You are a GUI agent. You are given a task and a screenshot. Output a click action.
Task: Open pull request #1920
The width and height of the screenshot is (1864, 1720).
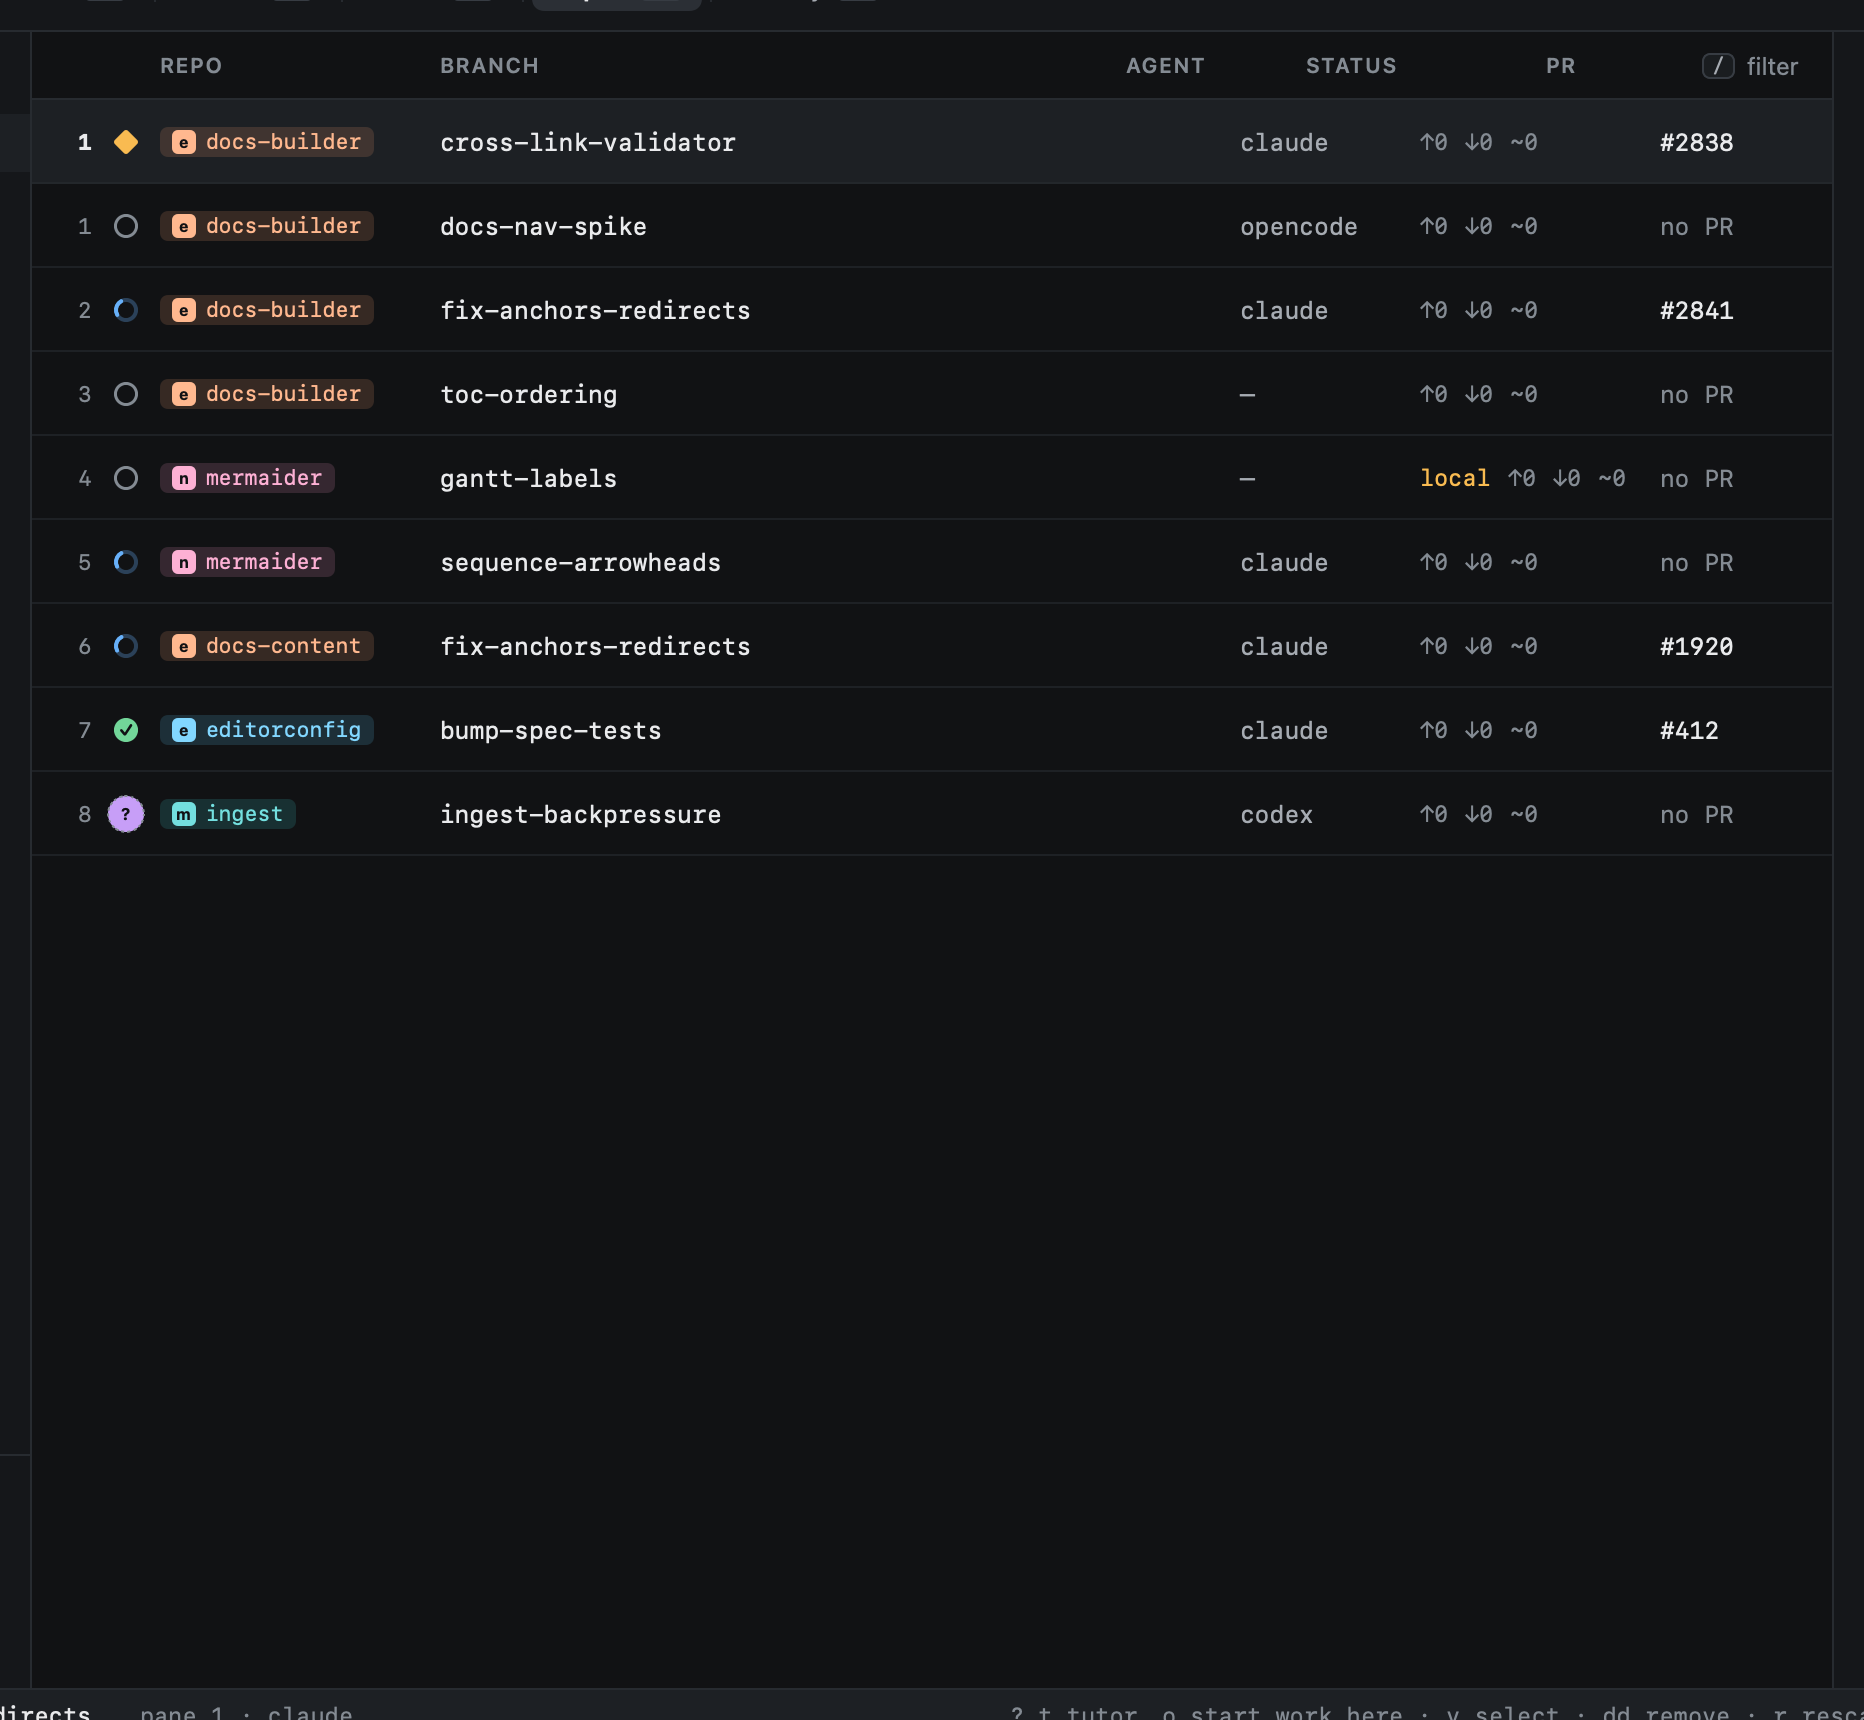(1696, 647)
